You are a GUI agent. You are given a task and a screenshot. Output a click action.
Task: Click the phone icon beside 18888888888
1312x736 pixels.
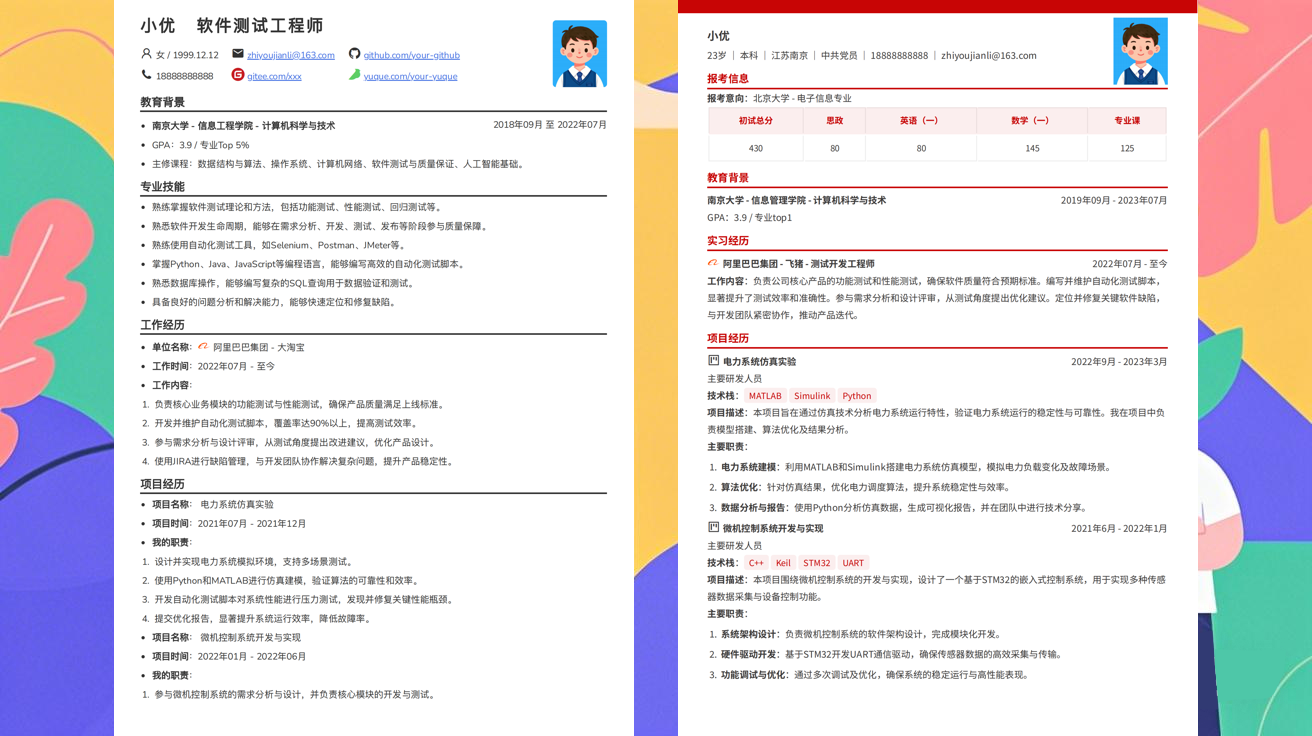point(147,75)
